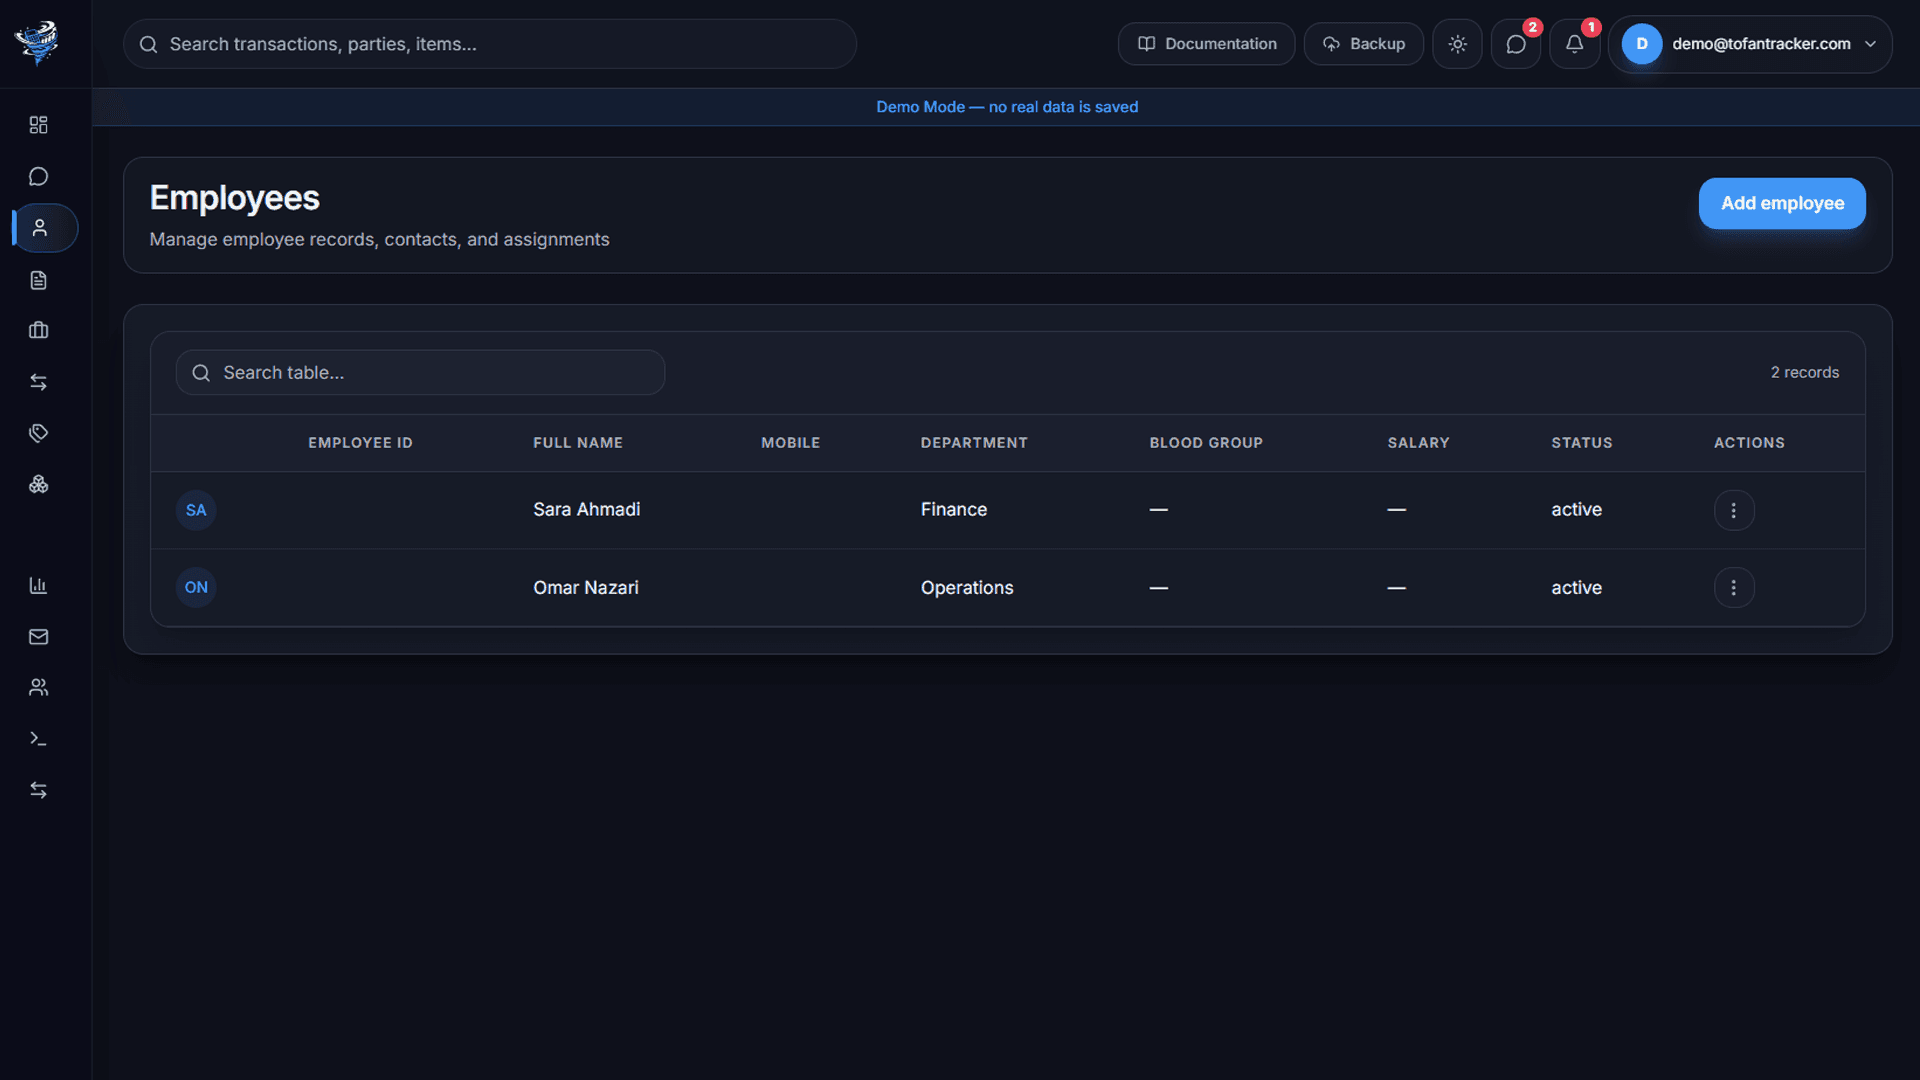
Task: Sort by Employee ID column header
Action: [x=360, y=443]
